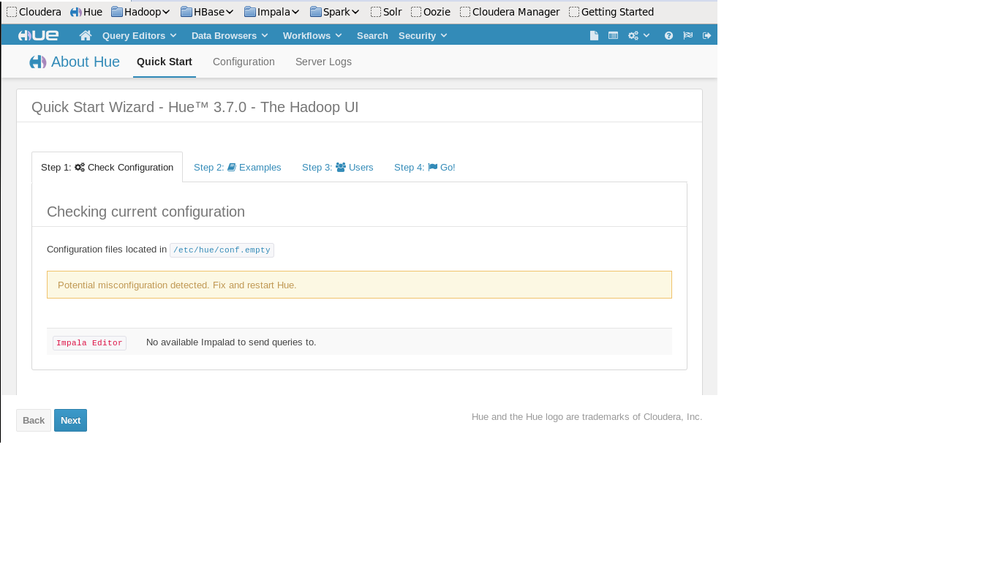Open the File Browser document icon

594,36
